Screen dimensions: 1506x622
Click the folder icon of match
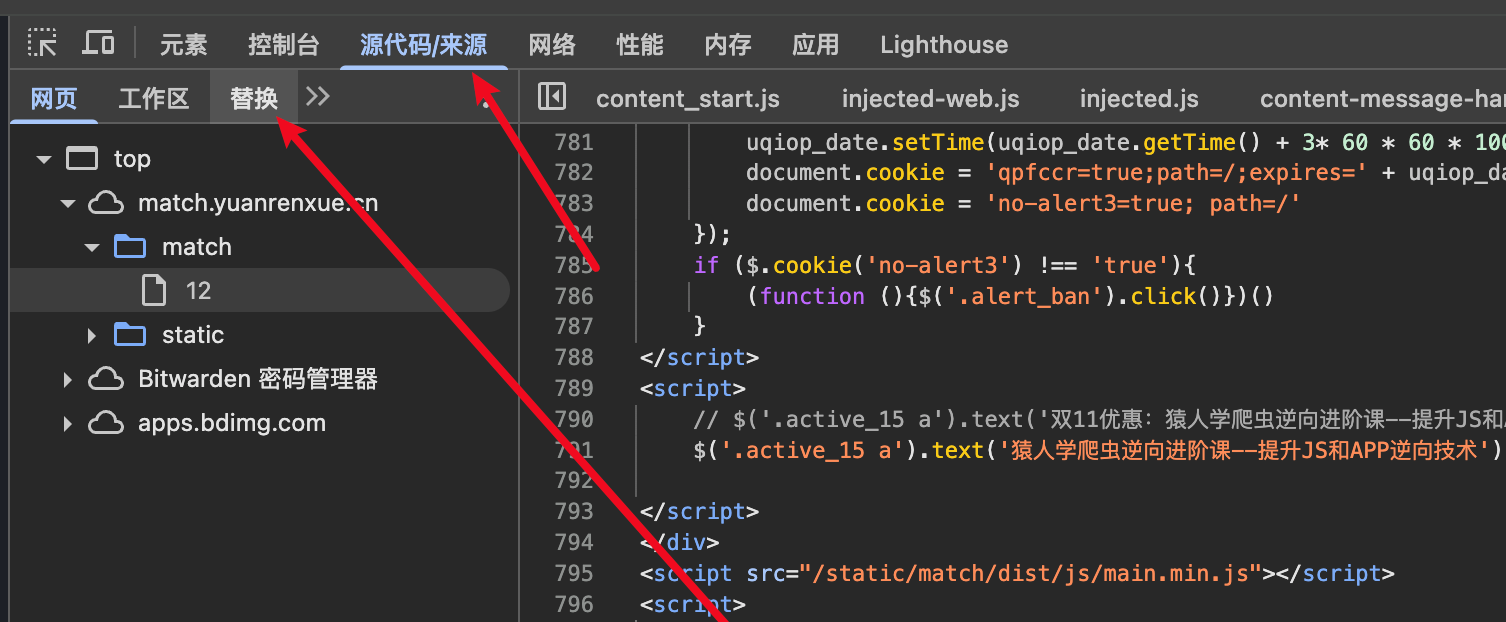click(130, 247)
